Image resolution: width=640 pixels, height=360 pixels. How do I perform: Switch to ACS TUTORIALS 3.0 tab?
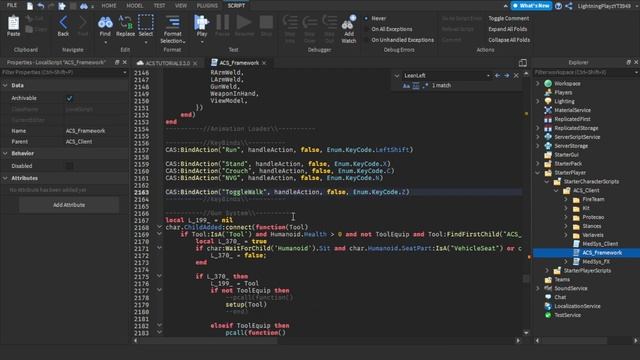(167, 63)
